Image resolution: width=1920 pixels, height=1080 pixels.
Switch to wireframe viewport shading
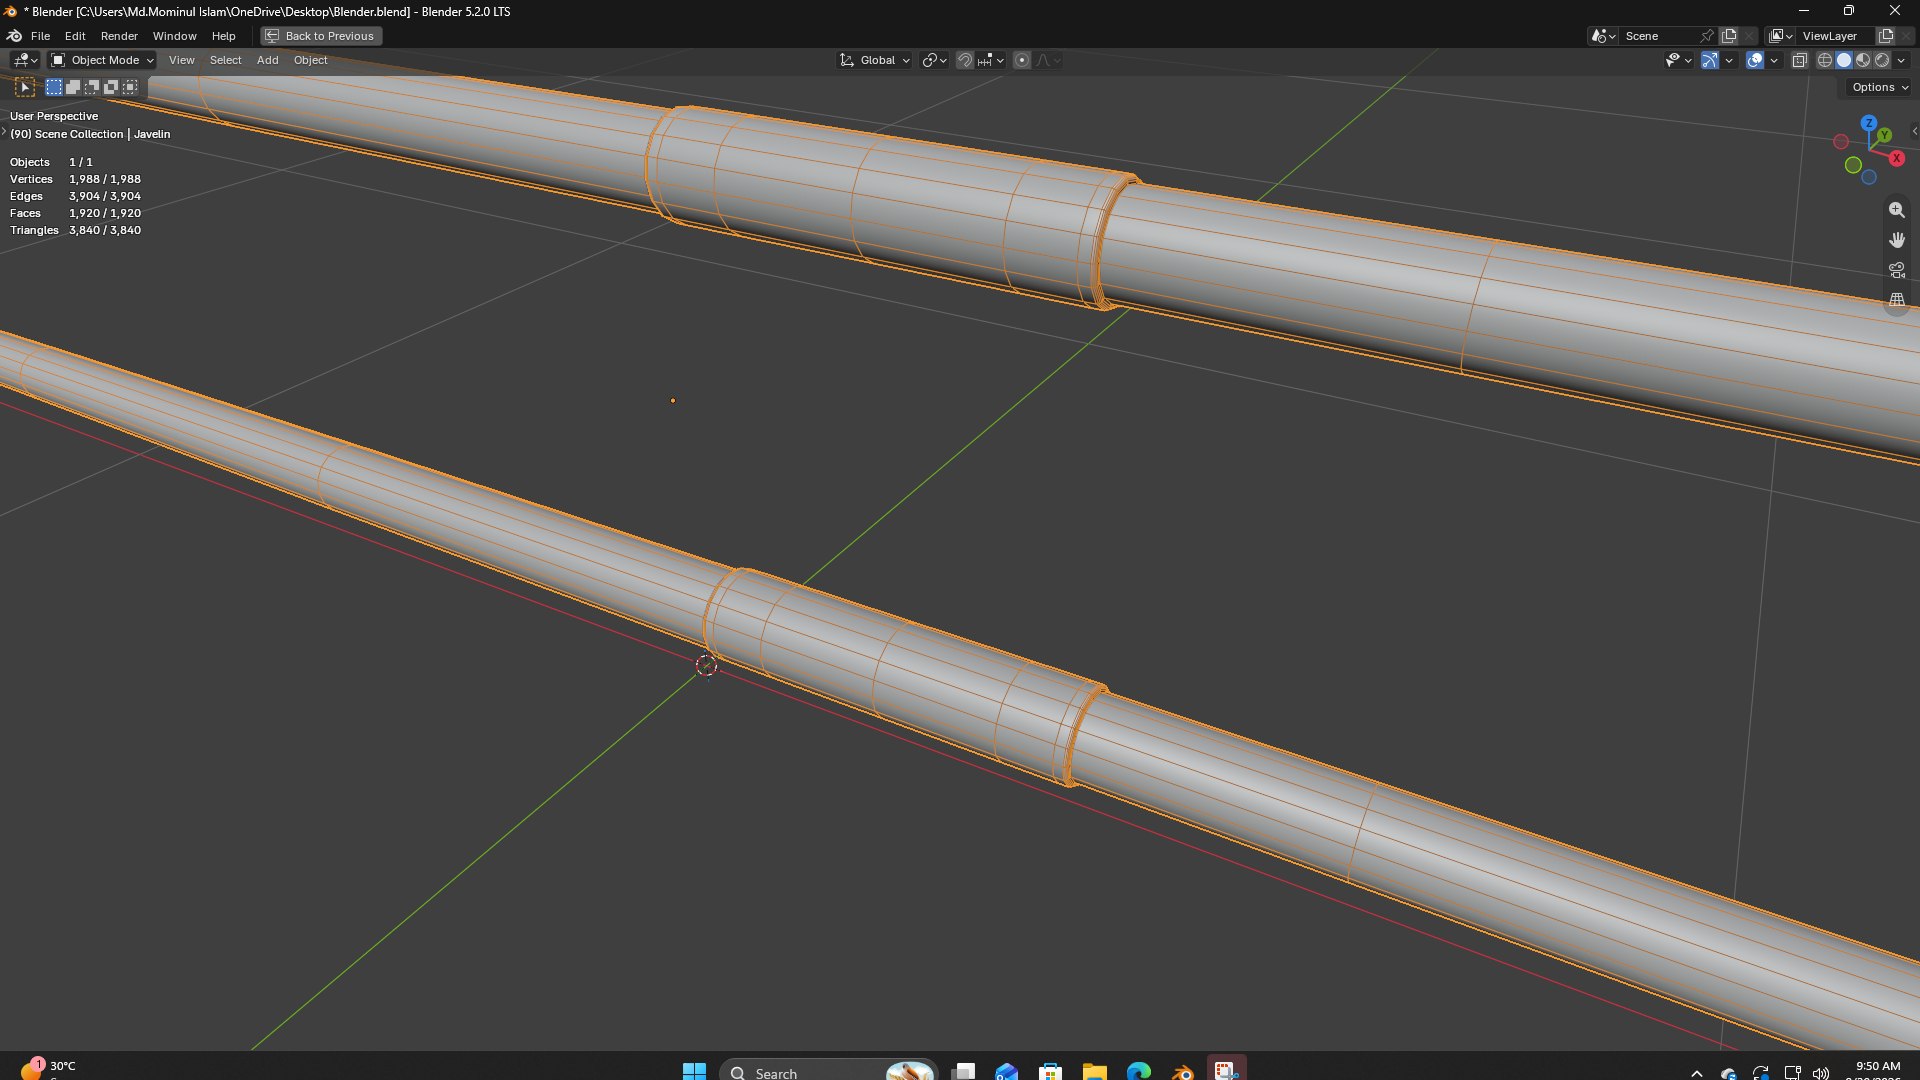1825,60
